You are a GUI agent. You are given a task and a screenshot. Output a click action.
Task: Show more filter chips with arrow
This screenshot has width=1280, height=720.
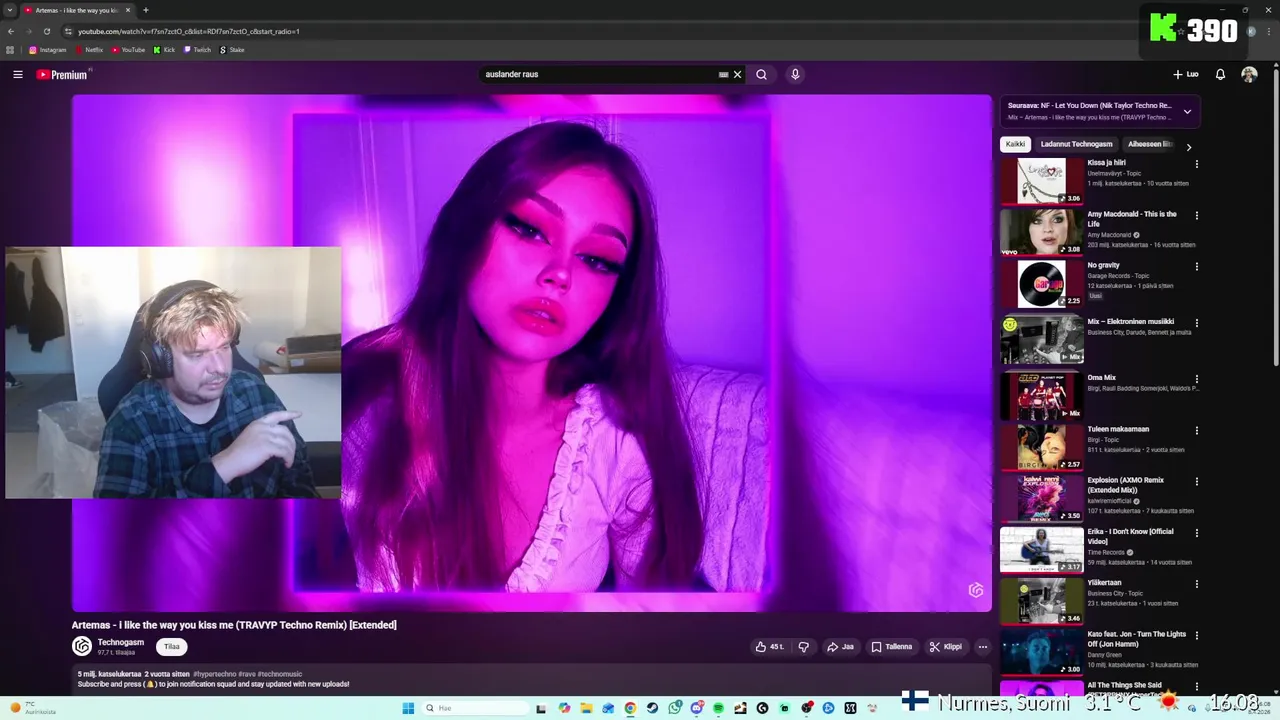pyautogui.click(x=1188, y=147)
